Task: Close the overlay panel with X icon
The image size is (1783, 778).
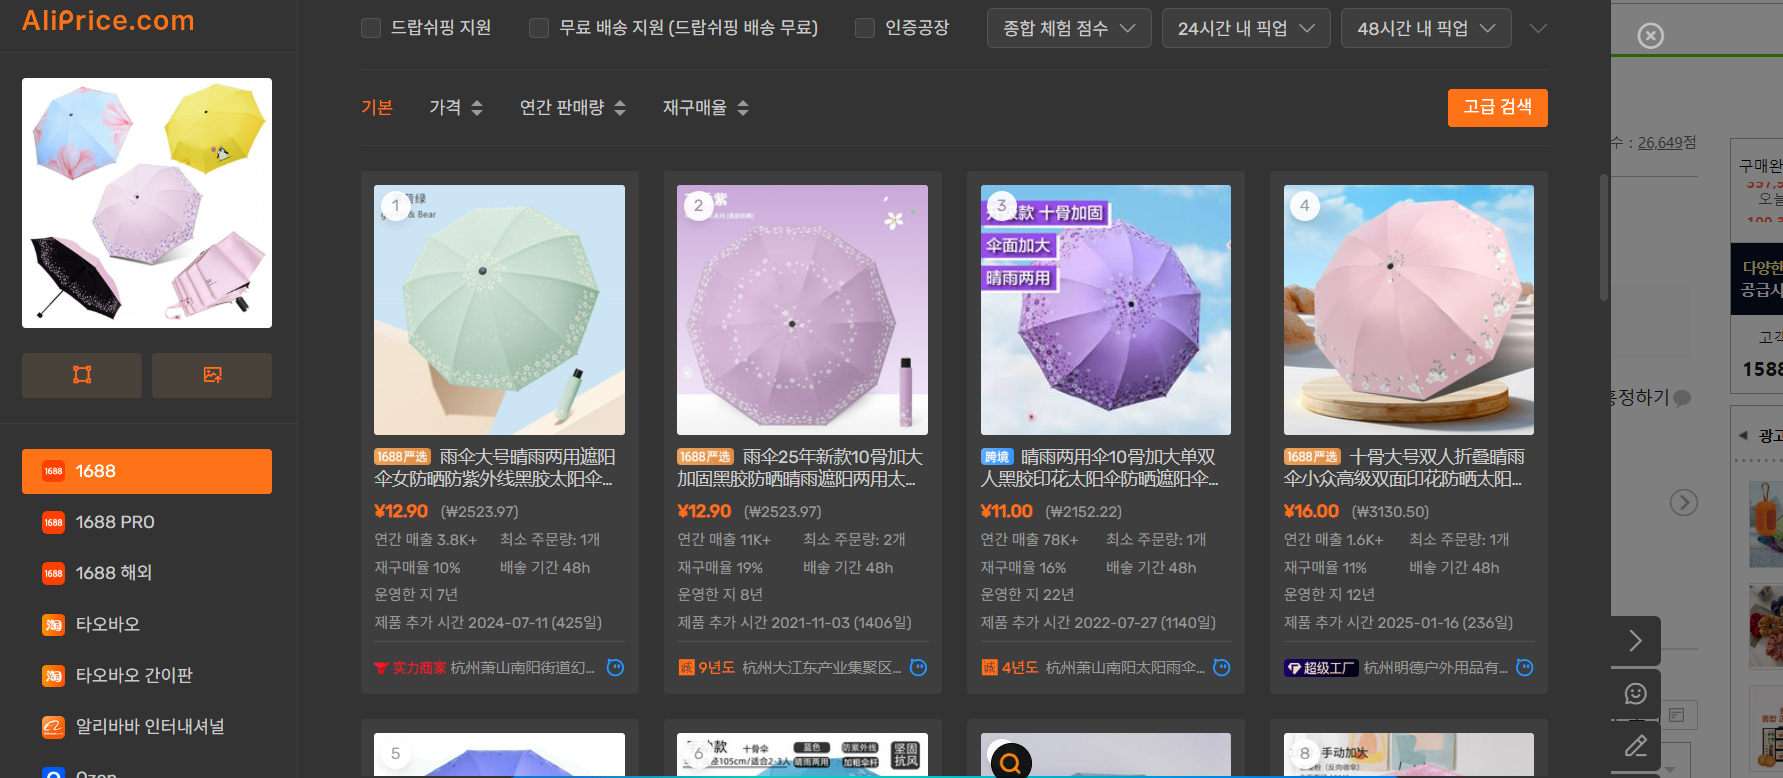Action: click(x=1651, y=36)
